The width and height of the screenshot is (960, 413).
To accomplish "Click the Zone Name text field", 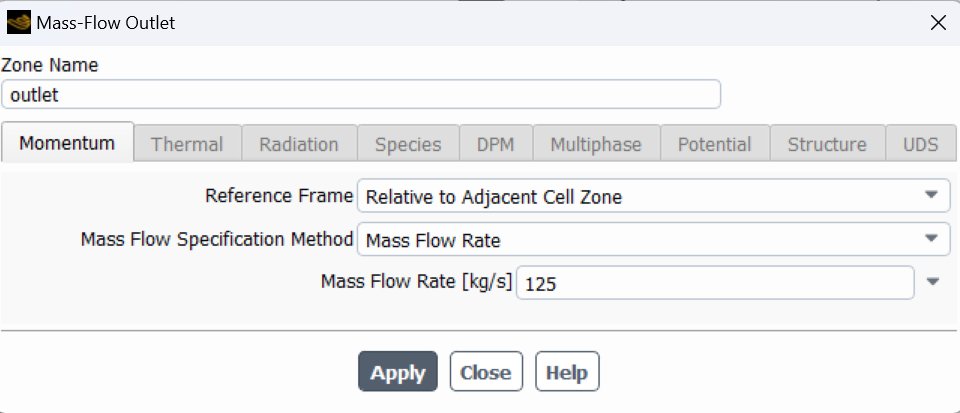I will click(x=360, y=94).
